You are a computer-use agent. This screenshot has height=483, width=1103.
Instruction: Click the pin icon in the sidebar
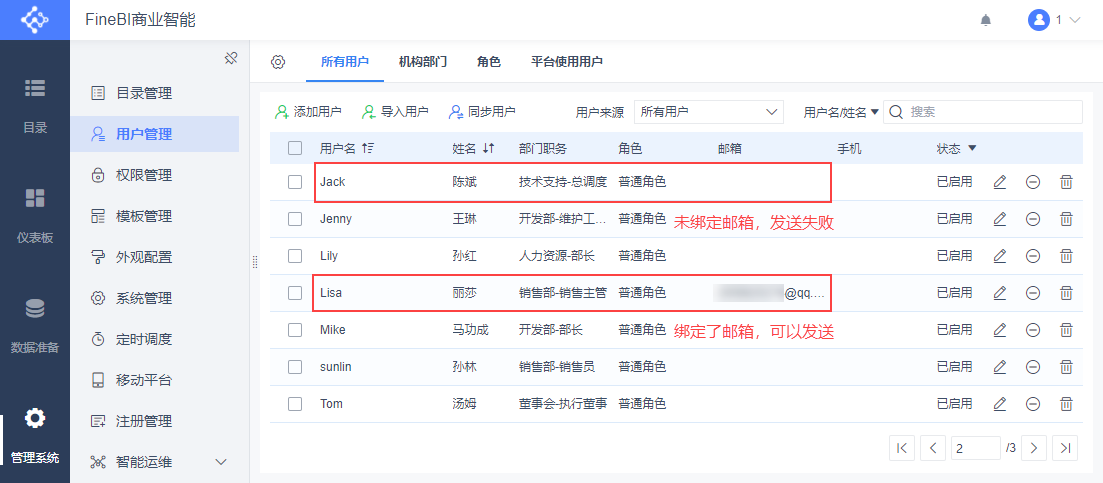pyautogui.click(x=230, y=58)
